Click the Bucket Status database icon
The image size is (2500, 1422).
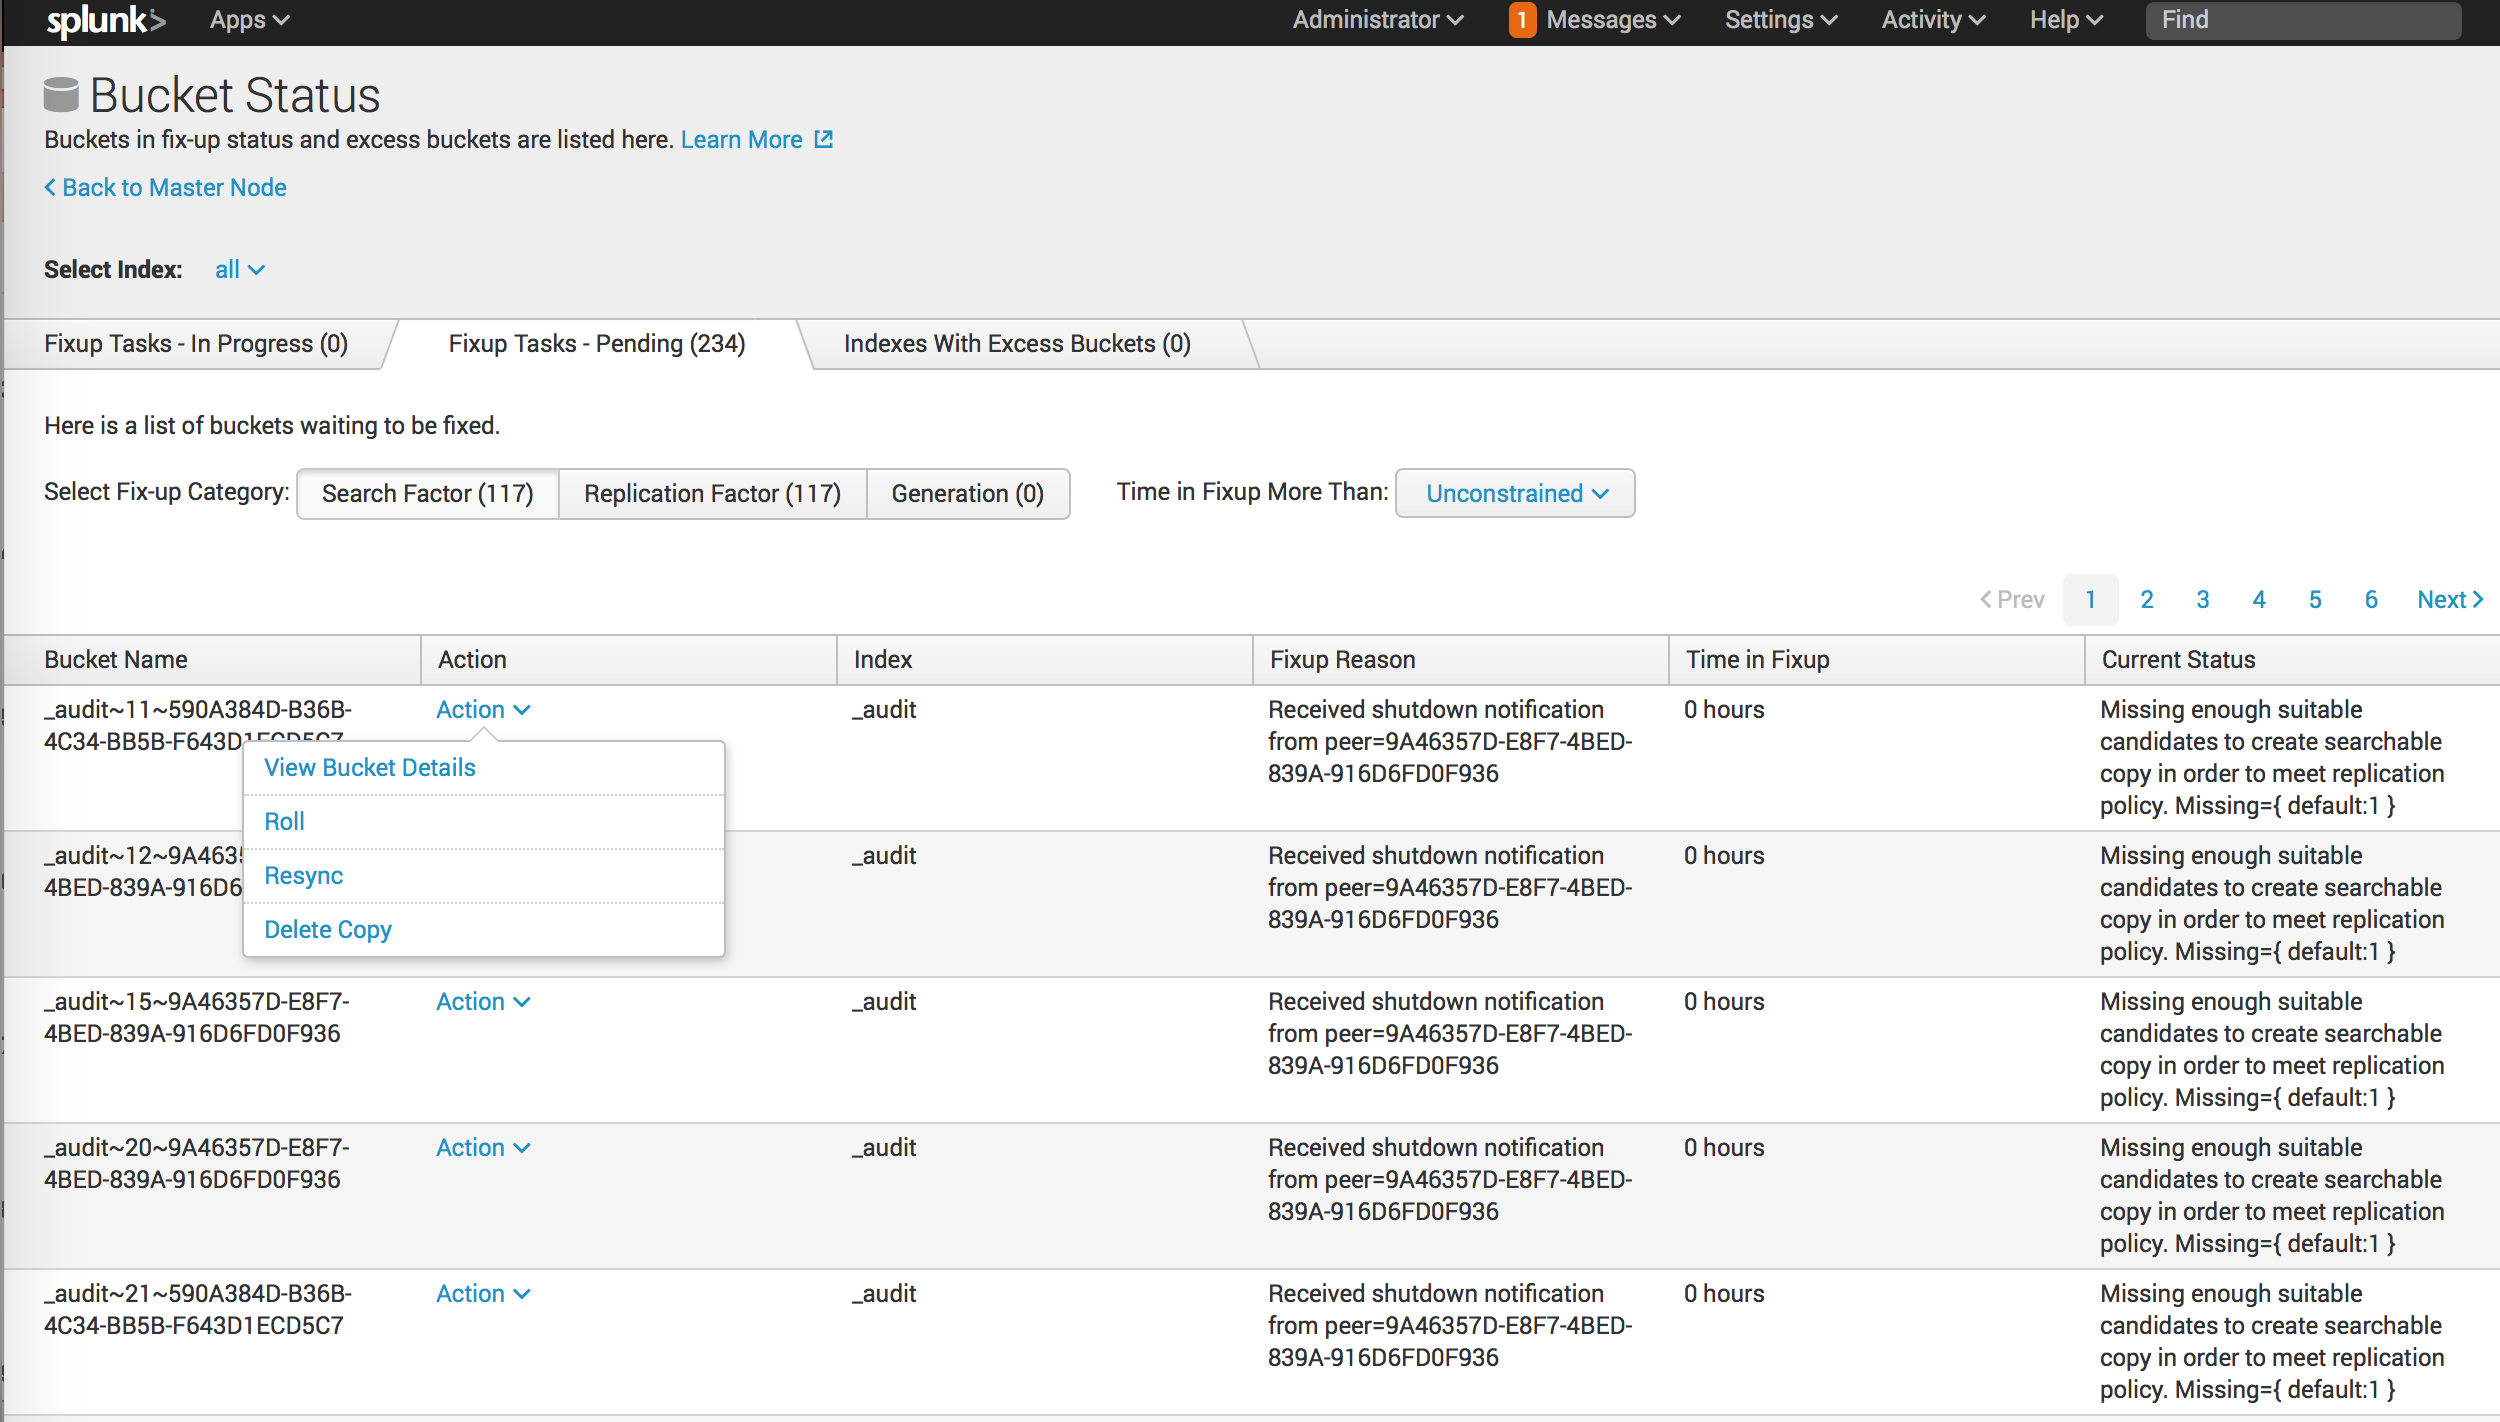click(61, 95)
